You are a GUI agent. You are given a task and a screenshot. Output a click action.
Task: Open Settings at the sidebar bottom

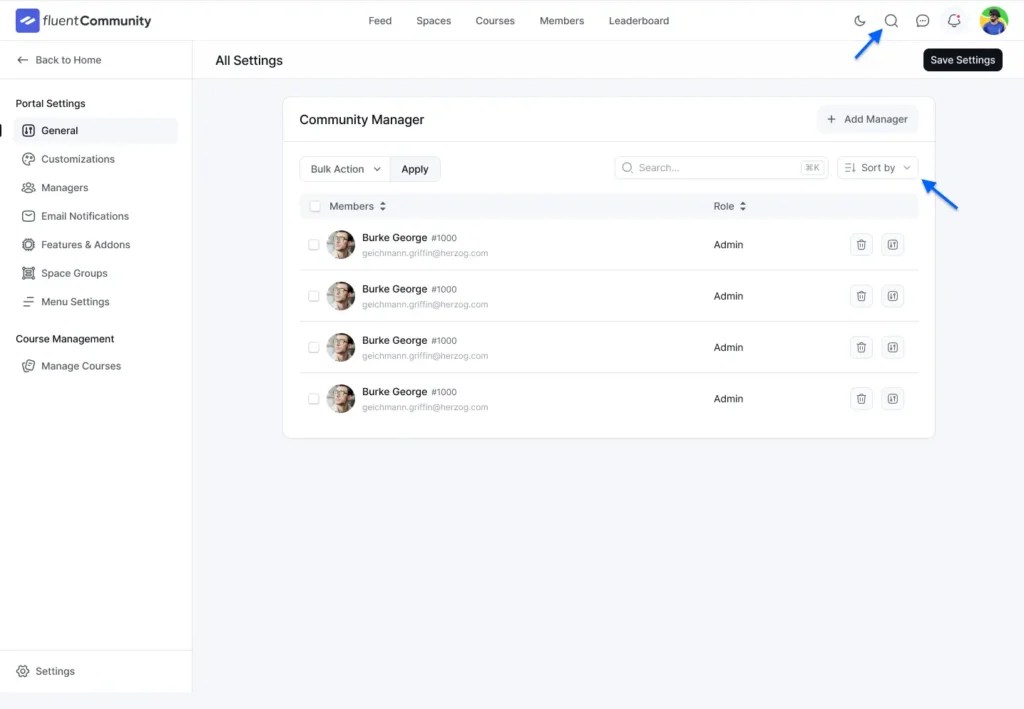coord(46,671)
